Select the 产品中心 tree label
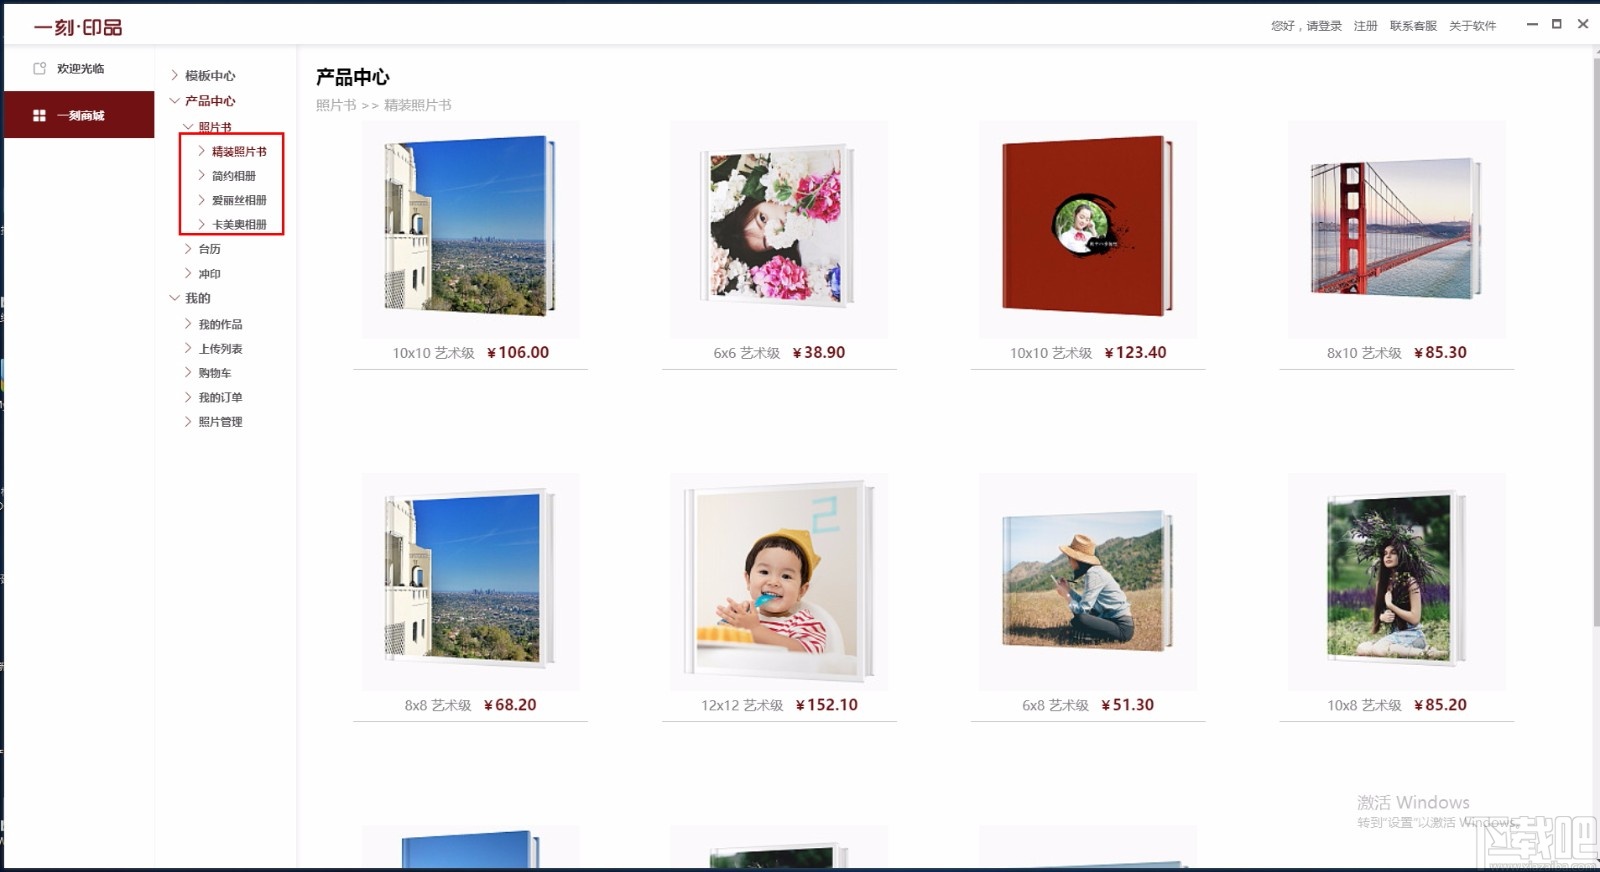The image size is (1600, 872). [210, 101]
